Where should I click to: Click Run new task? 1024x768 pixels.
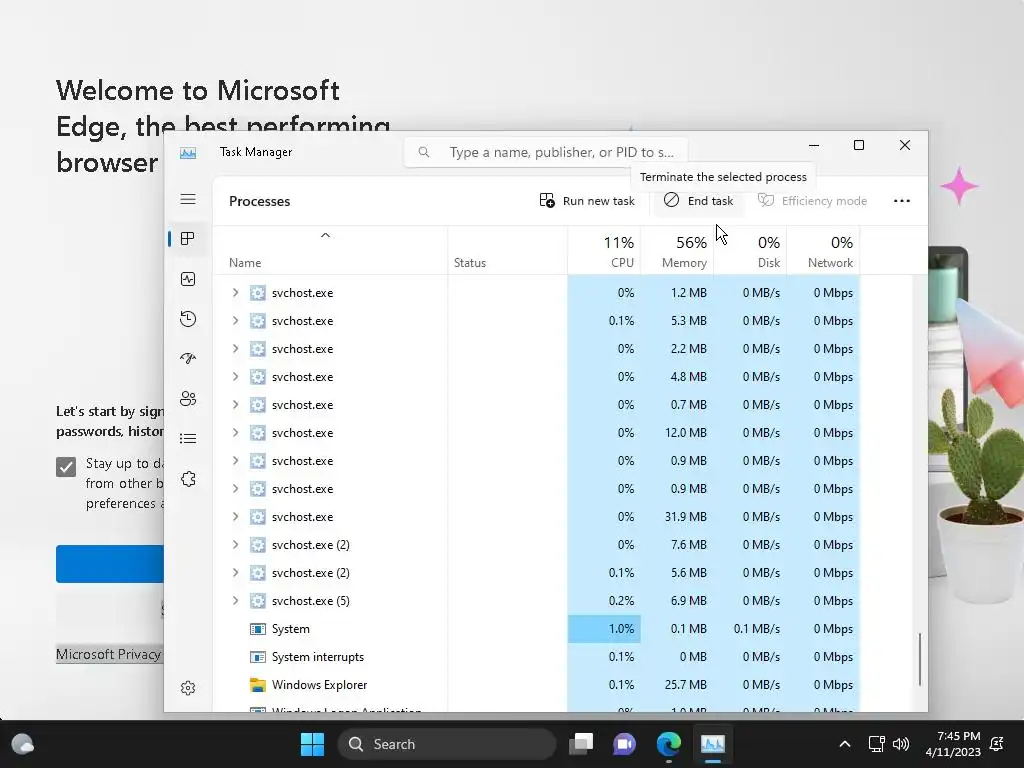coord(586,200)
